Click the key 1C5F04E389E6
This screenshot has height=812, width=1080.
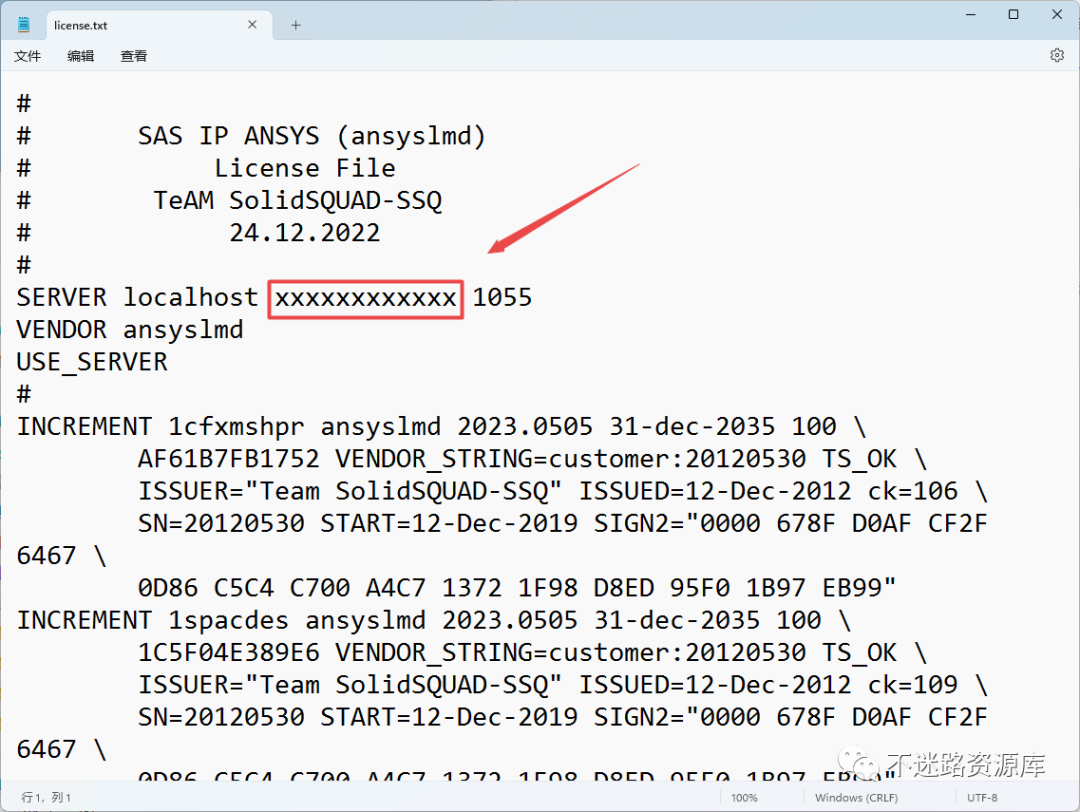(x=229, y=652)
